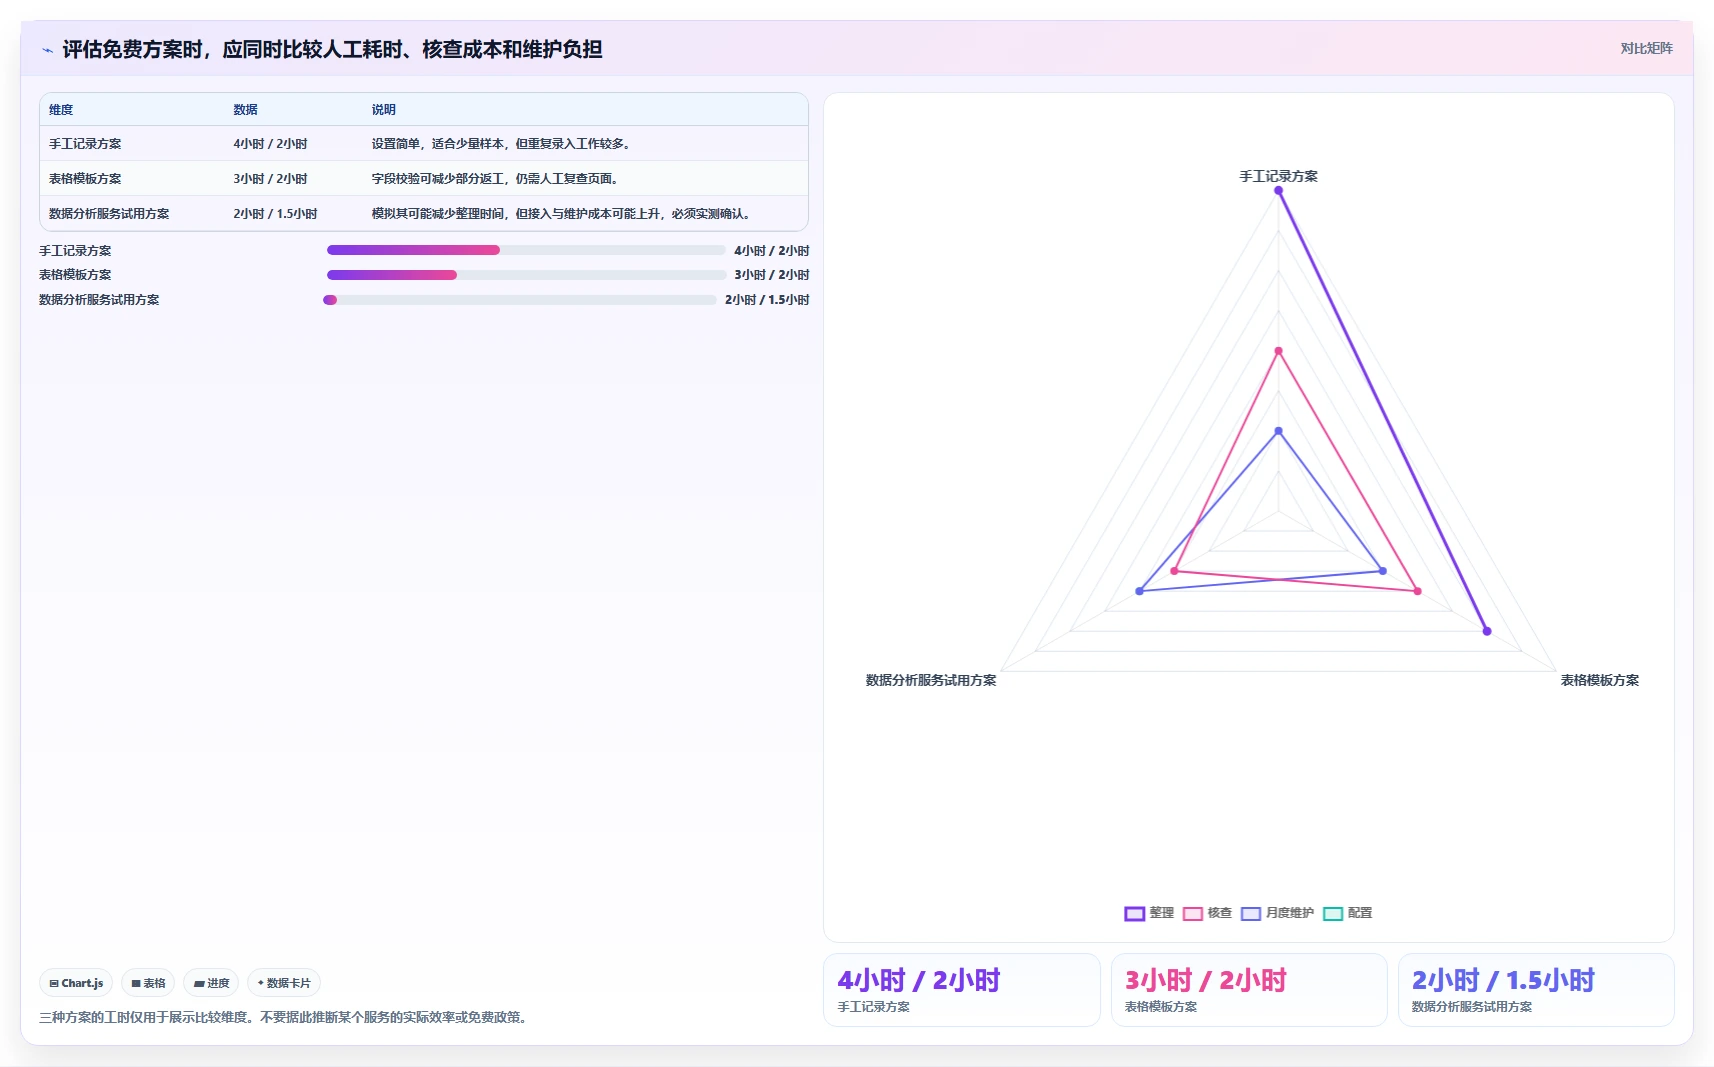Click the description 设置简单，适合少量样本
Viewport: 1714px width, 1067px height.
501,144
